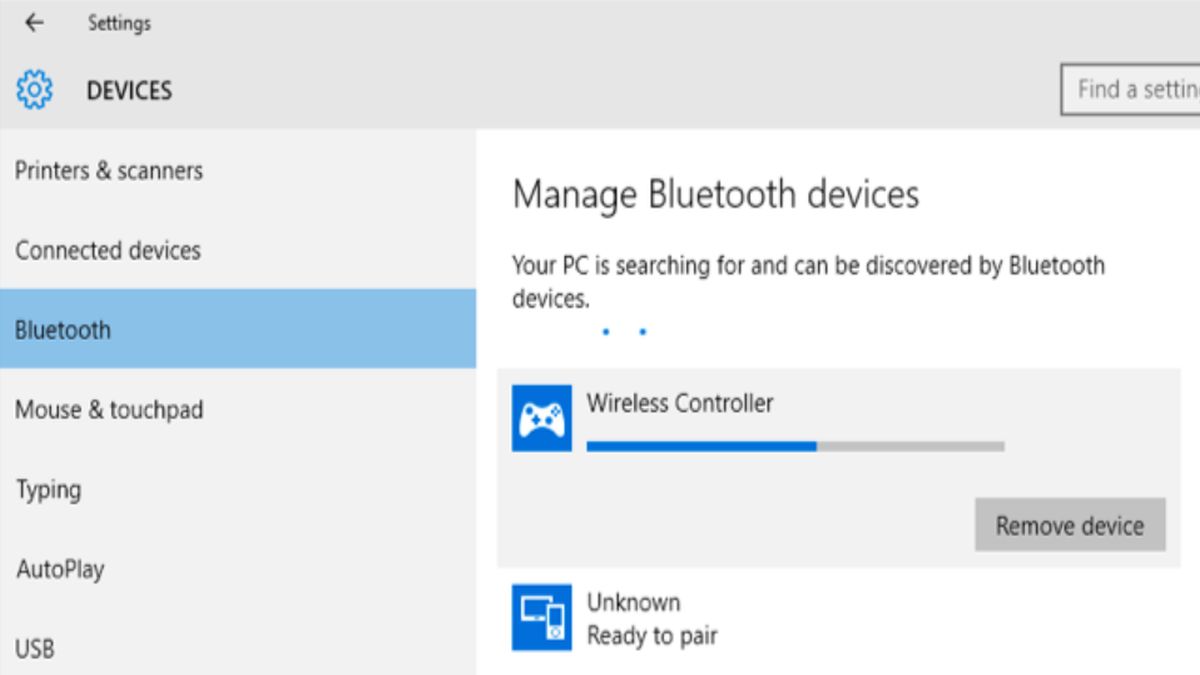
Task: Select the Bluetooth sidebar item
Action: pyautogui.click(x=63, y=330)
